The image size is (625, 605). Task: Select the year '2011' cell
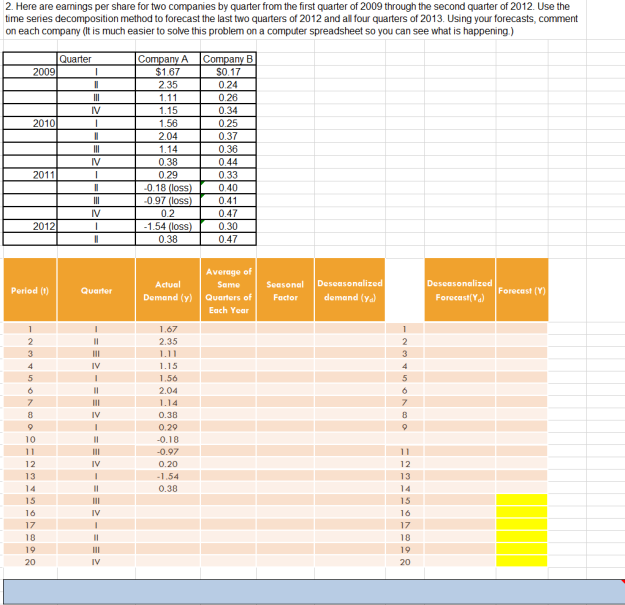pyautogui.click(x=30, y=175)
